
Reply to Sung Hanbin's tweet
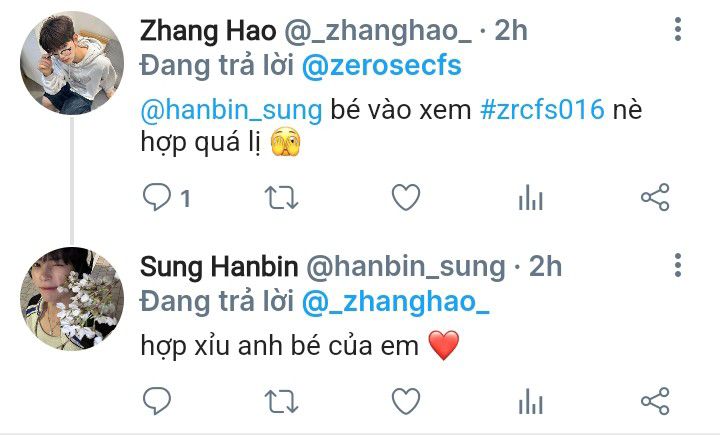pos(157,401)
